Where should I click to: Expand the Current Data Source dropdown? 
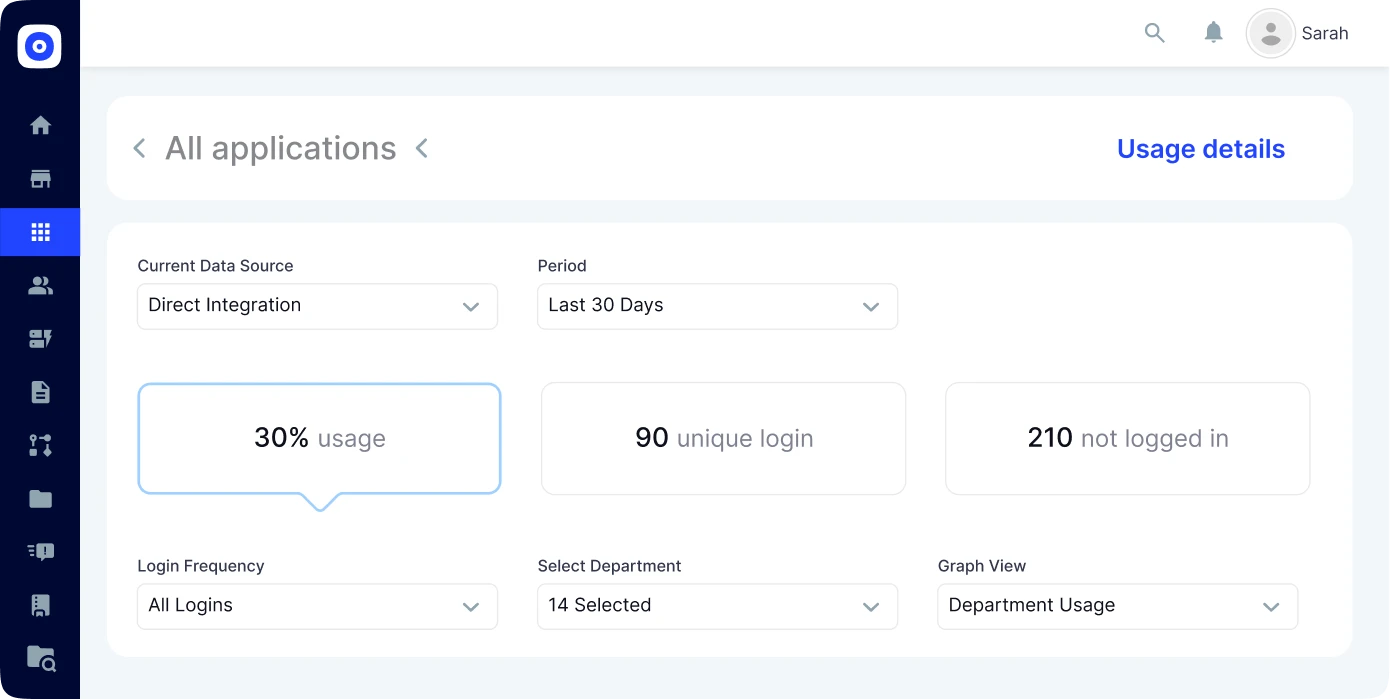(x=317, y=306)
